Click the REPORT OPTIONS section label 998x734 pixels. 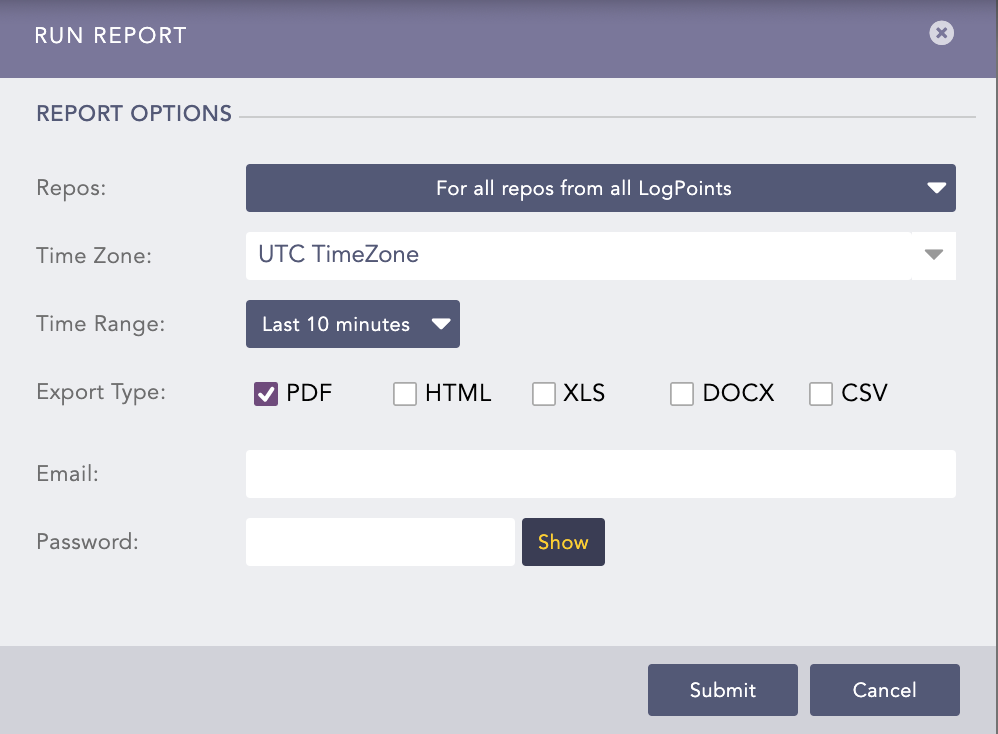coord(133,113)
